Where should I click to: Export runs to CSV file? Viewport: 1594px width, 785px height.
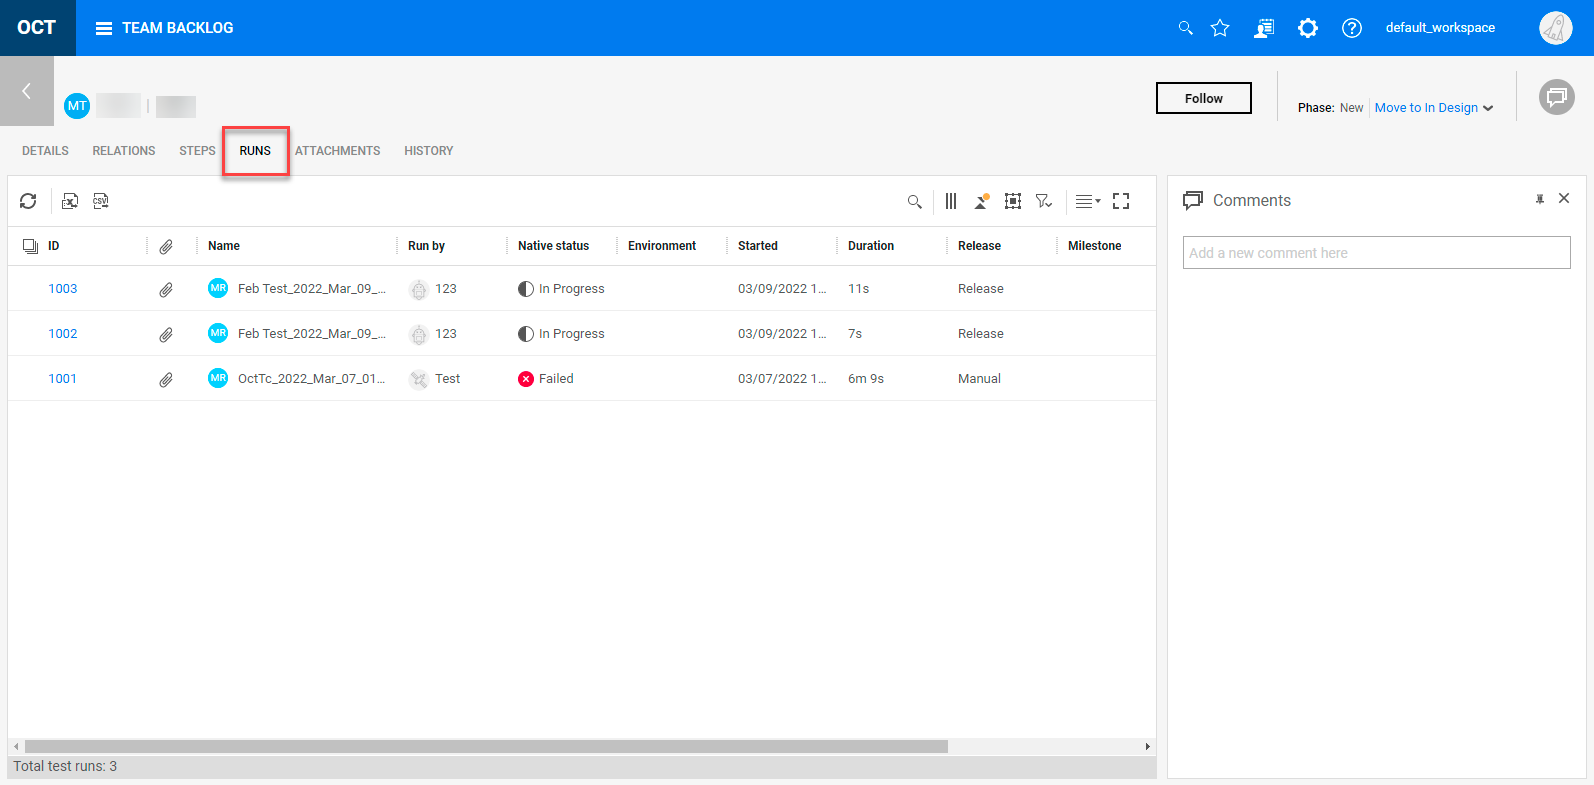(101, 201)
